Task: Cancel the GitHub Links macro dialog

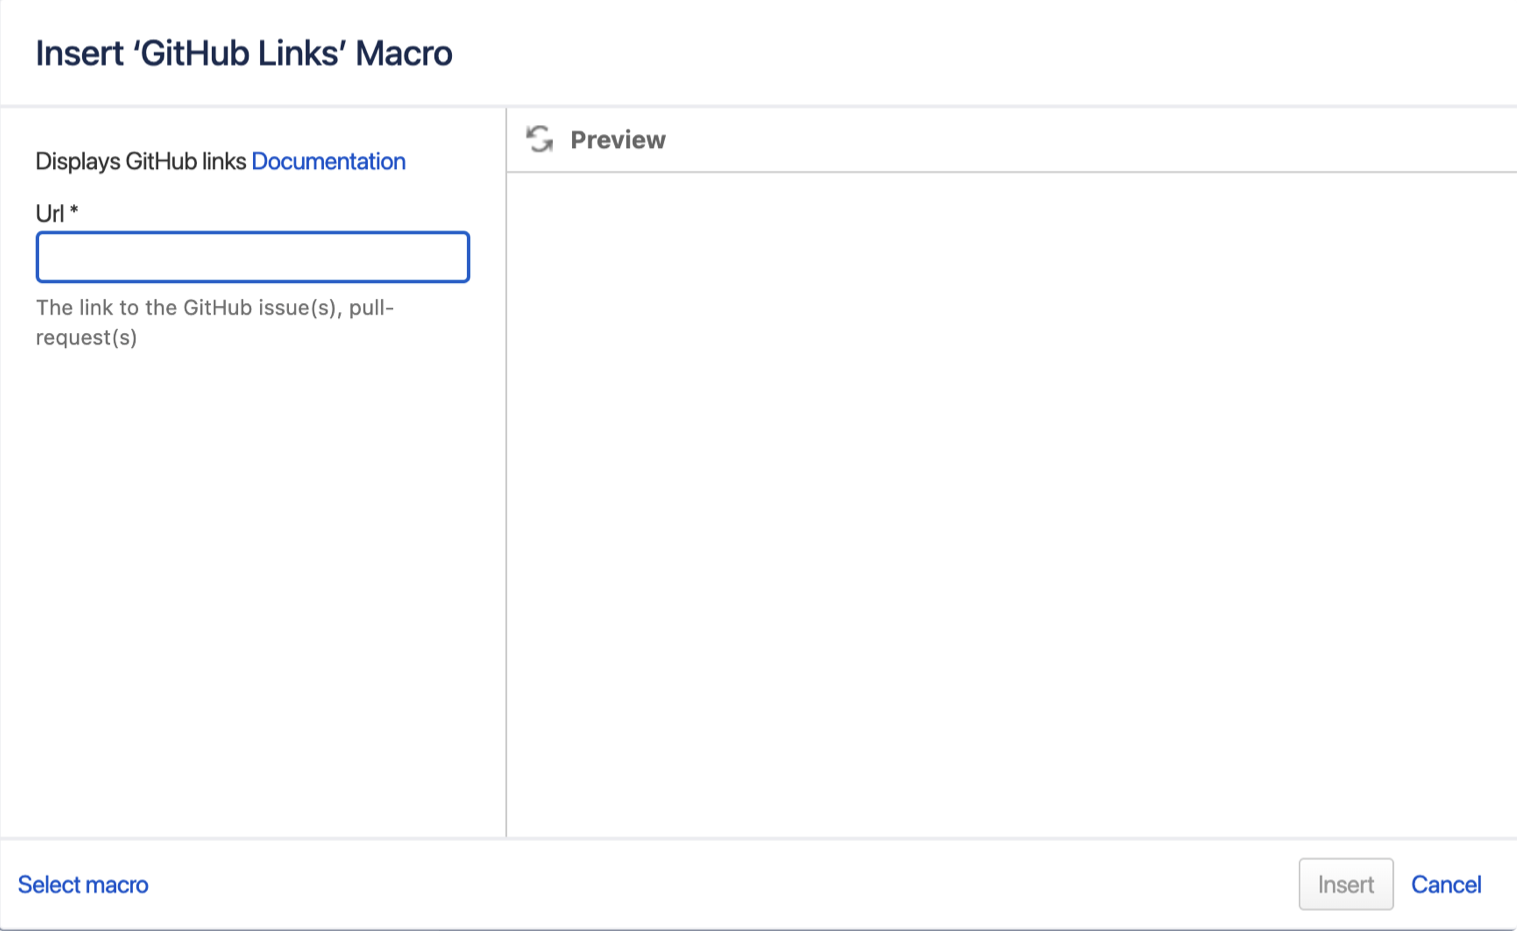Action: pos(1445,885)
